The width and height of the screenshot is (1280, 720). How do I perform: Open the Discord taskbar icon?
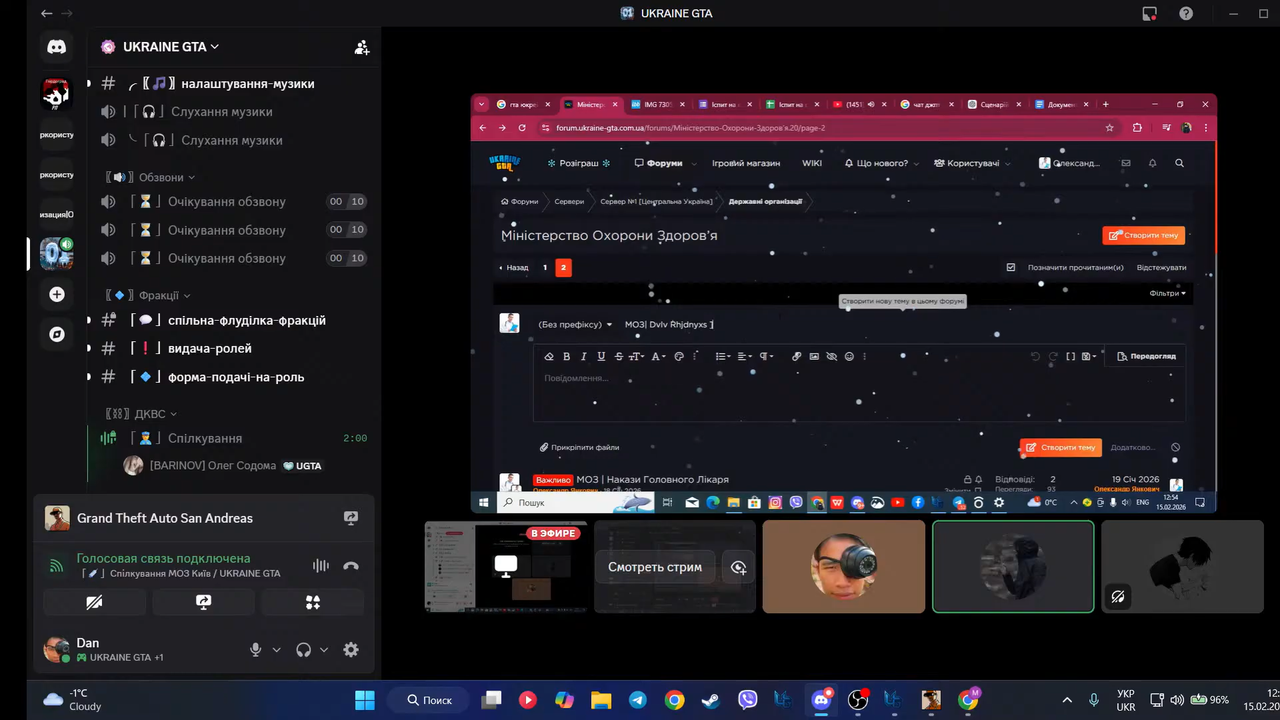[822, 700]
